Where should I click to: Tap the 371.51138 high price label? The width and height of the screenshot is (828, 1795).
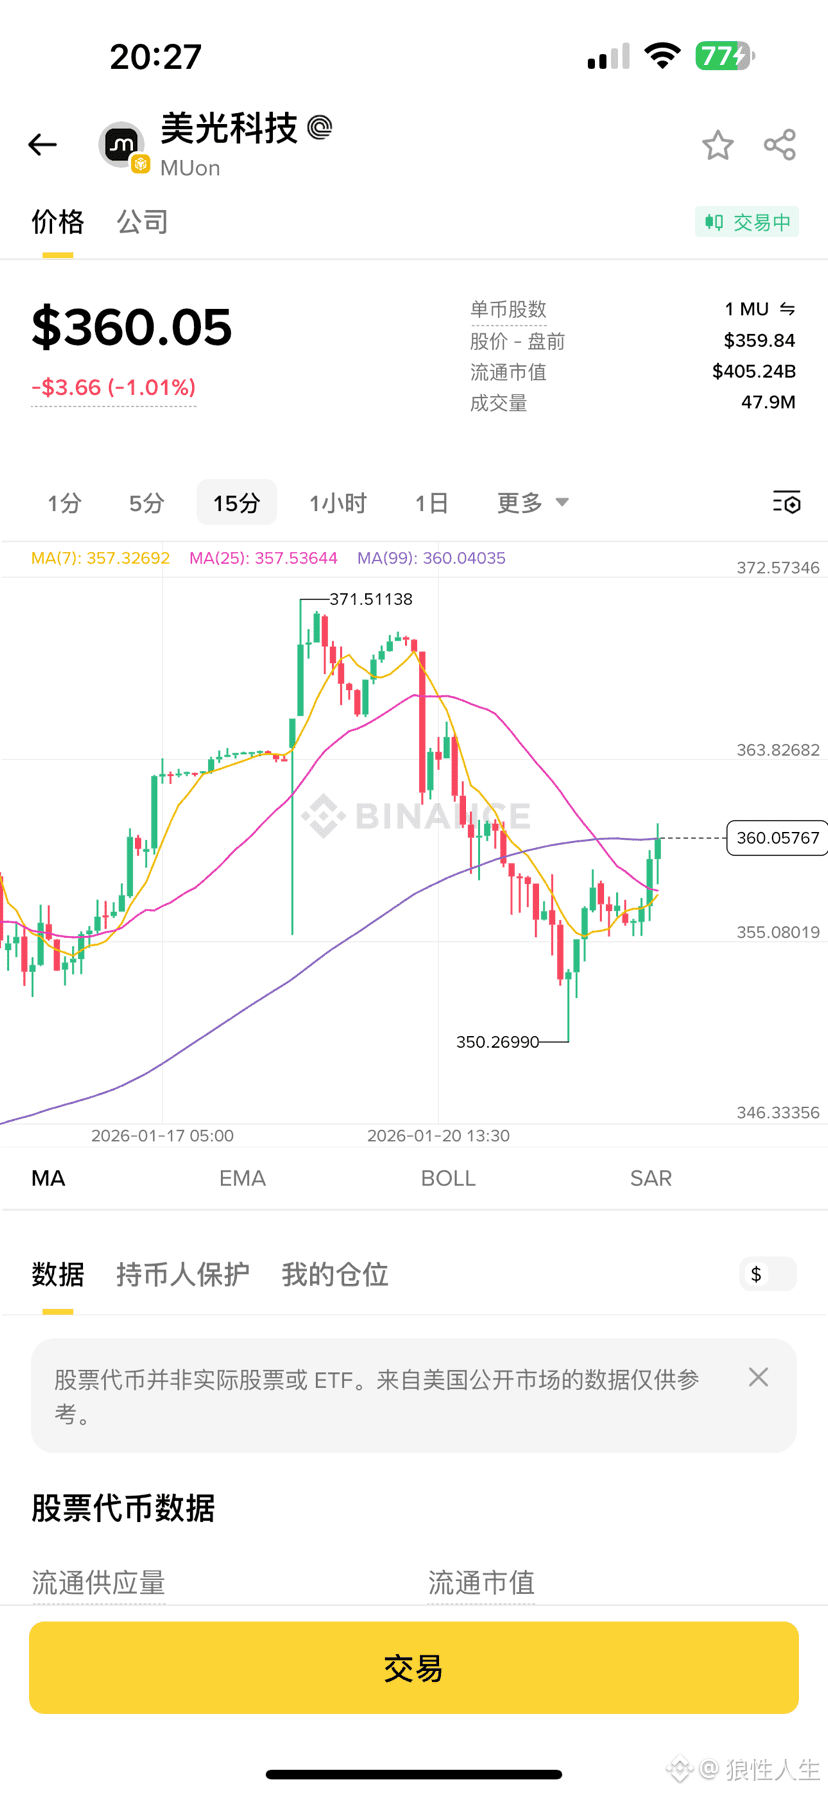click(x=371, y=599)
